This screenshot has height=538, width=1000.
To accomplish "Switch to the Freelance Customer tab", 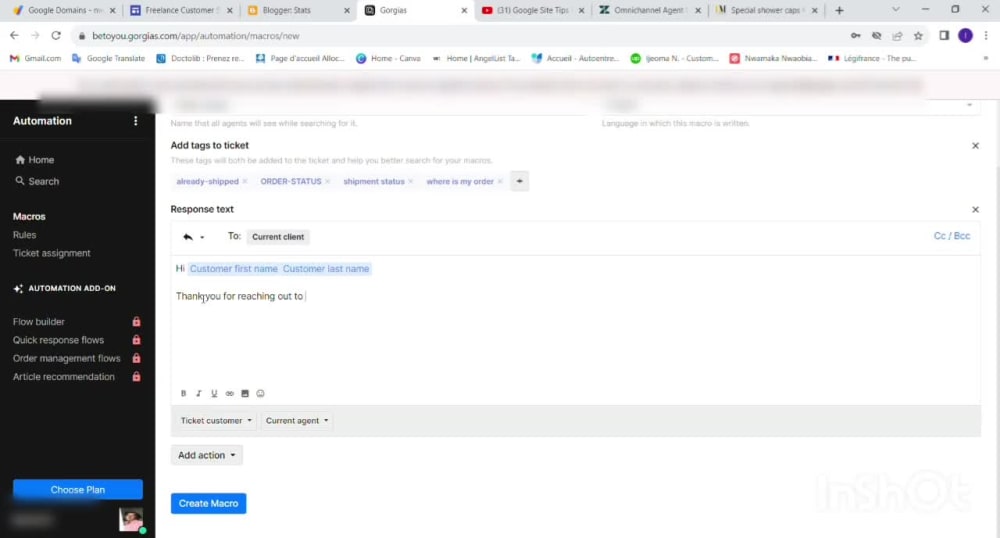I will tap(182, 10).
